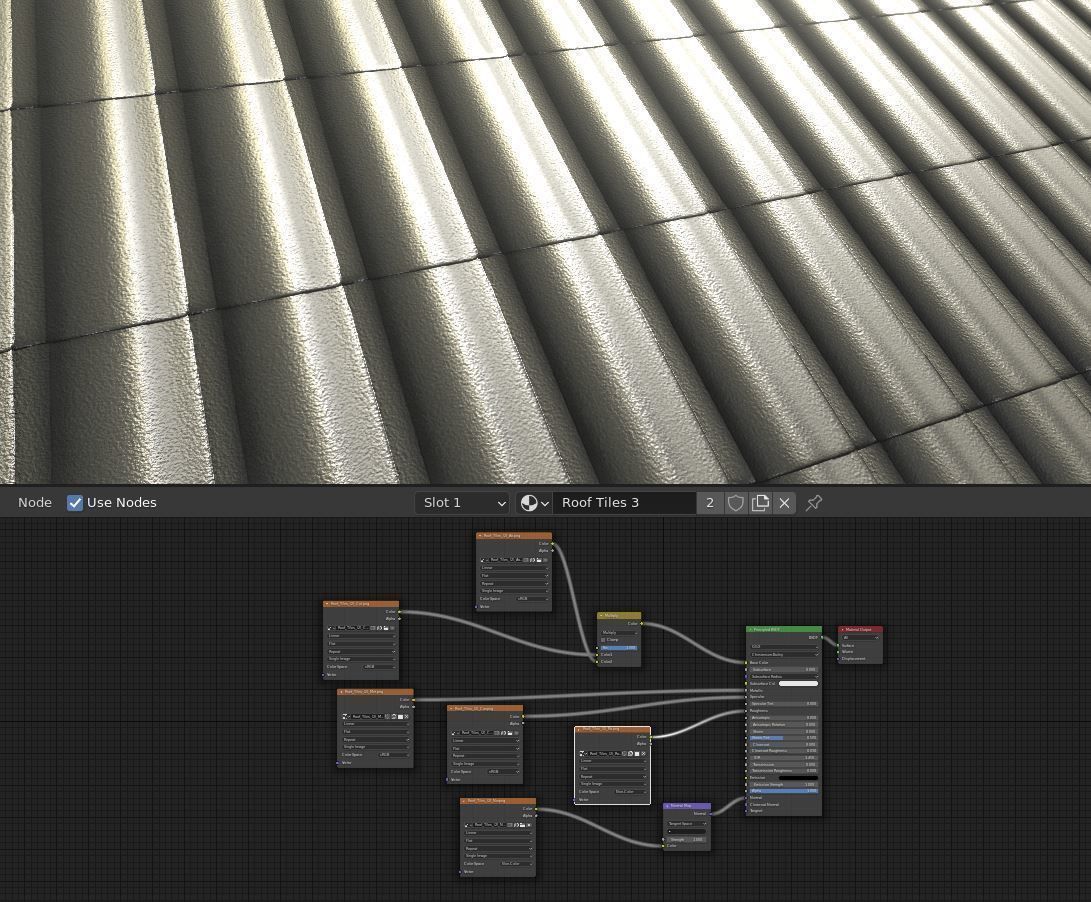
Task: Open the Single Image source dropdown in selected node
Action: pos(613,784)
